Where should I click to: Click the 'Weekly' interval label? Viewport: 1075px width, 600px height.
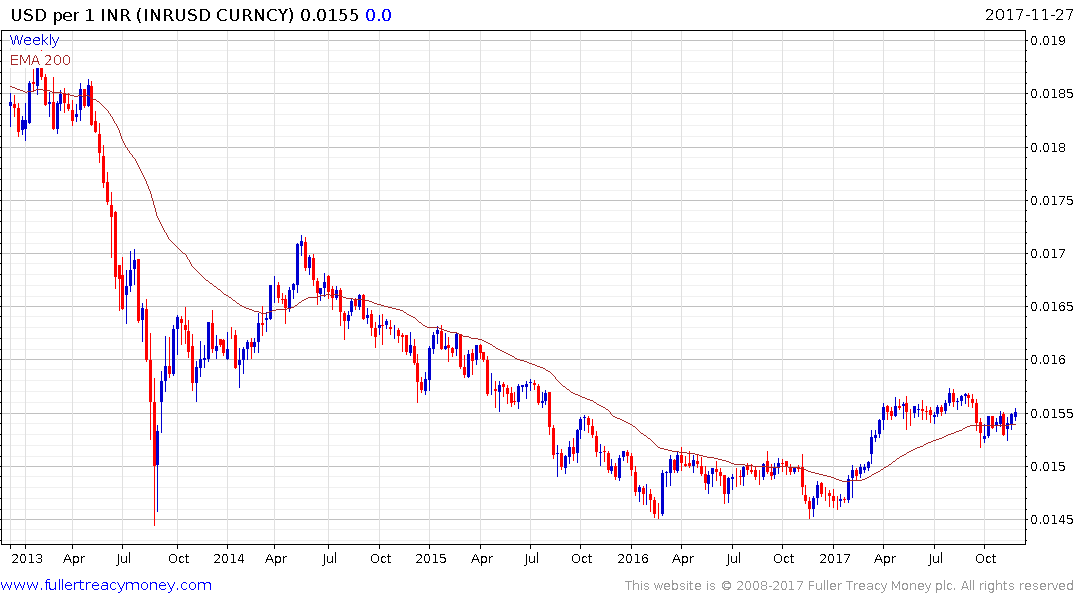[x=34, y=40]
